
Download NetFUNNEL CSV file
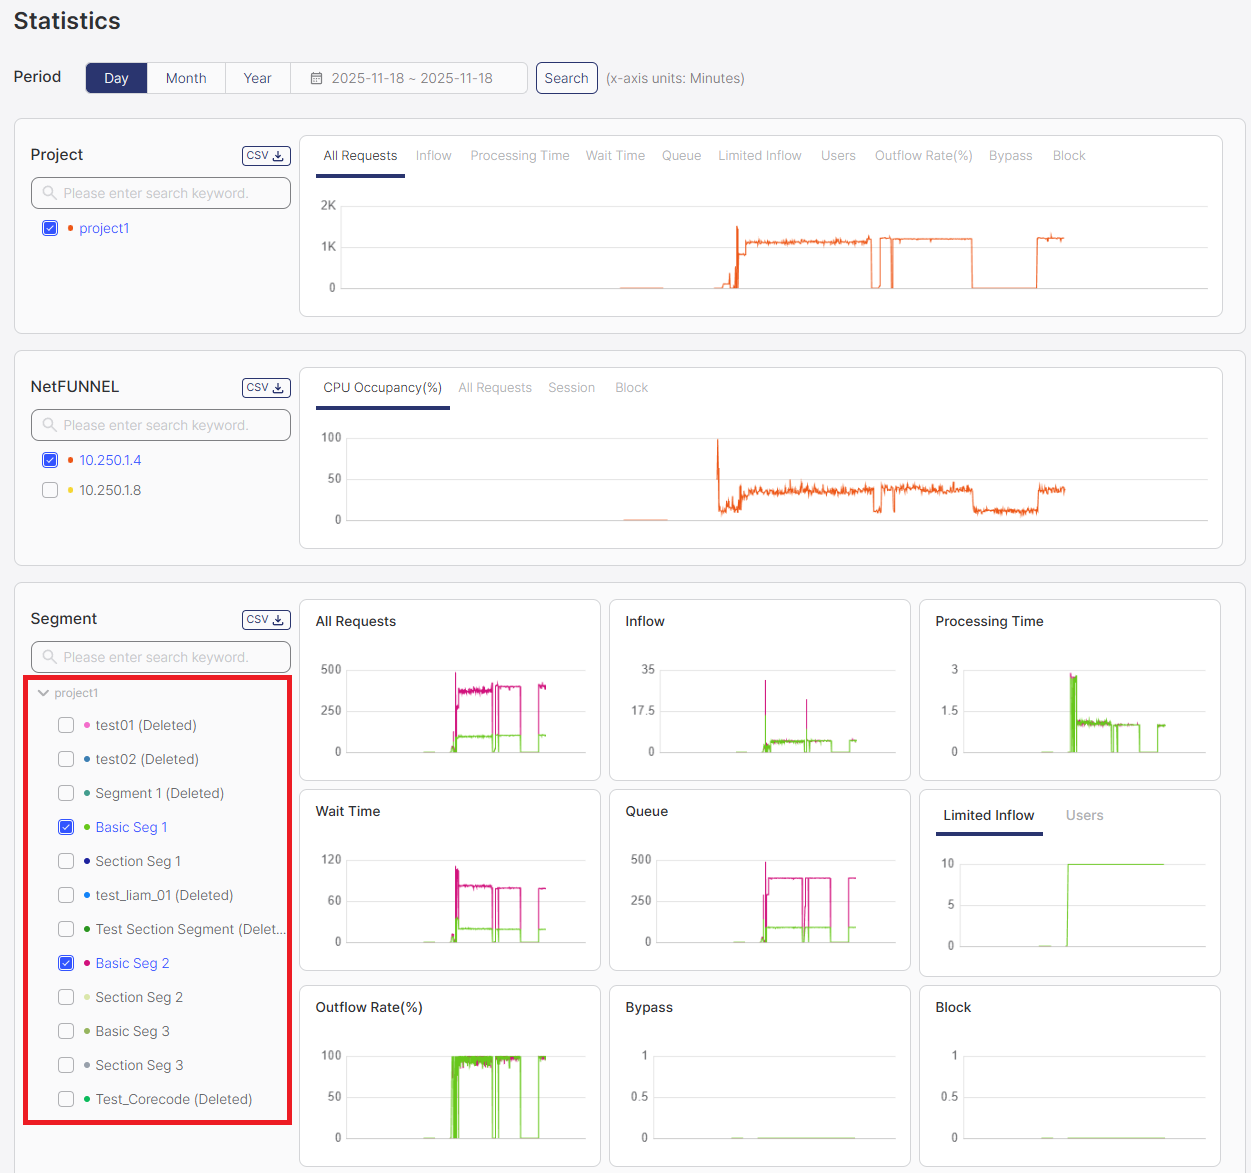tap(266, 388)
